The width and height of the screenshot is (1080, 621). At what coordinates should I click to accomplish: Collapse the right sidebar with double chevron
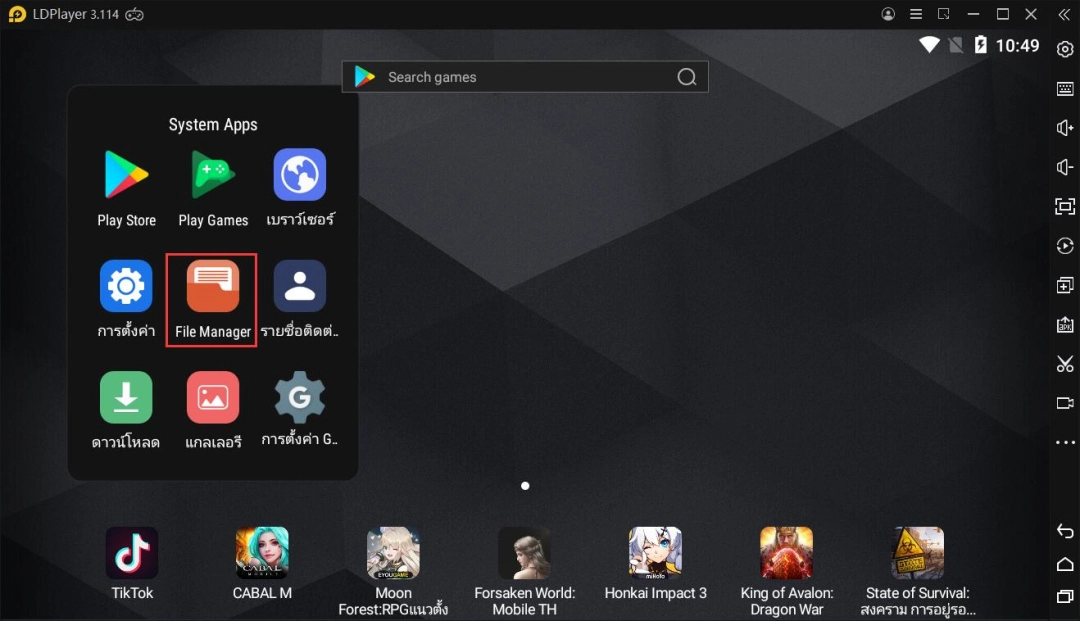[1064, 14]
